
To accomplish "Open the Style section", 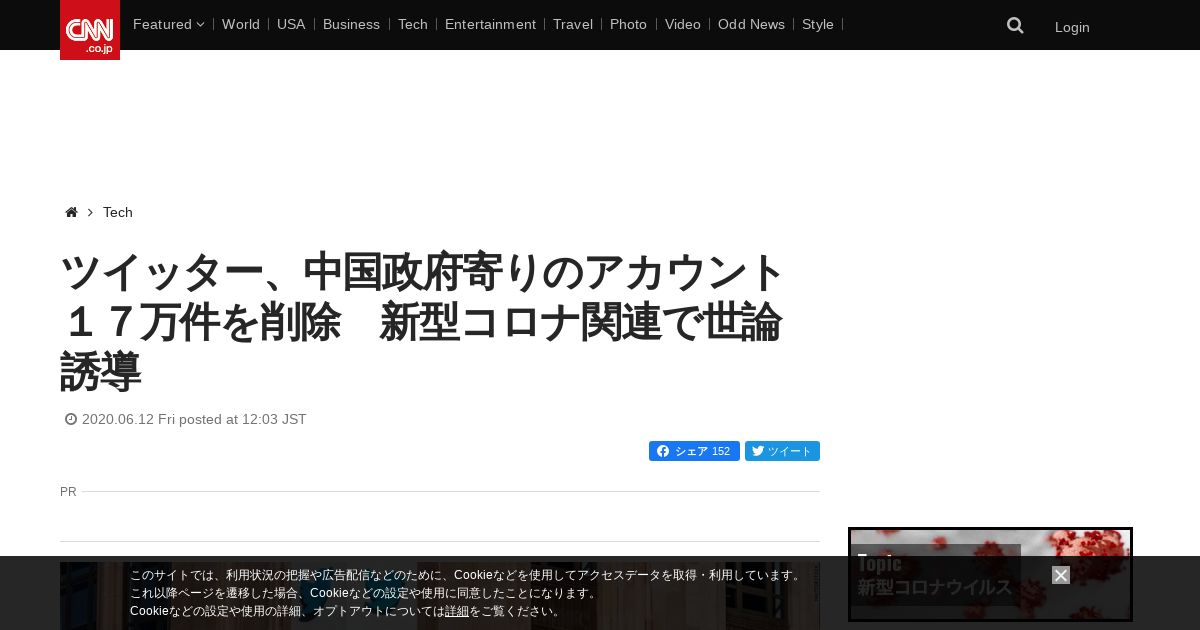I will 818,24.
